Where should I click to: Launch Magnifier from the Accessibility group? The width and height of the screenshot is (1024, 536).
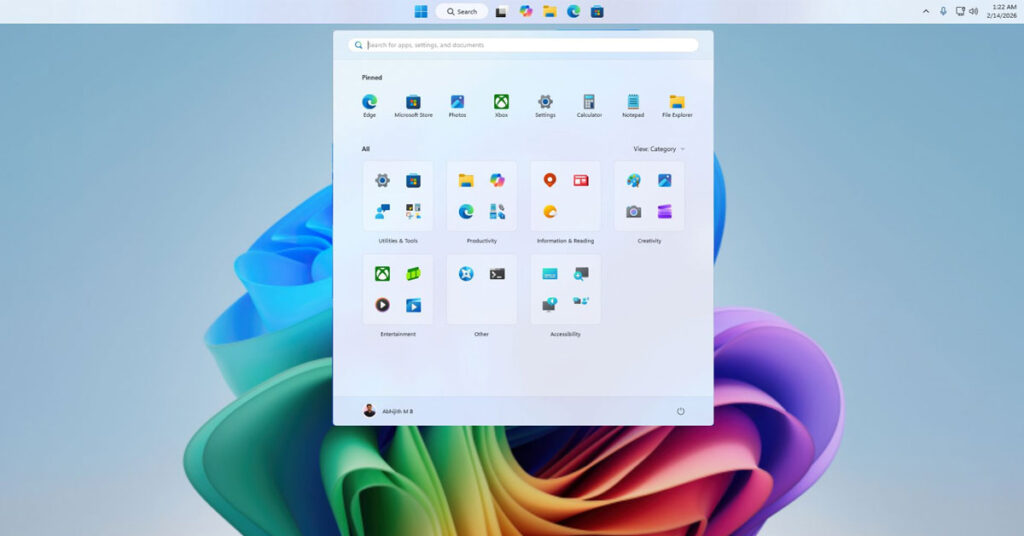581,274
